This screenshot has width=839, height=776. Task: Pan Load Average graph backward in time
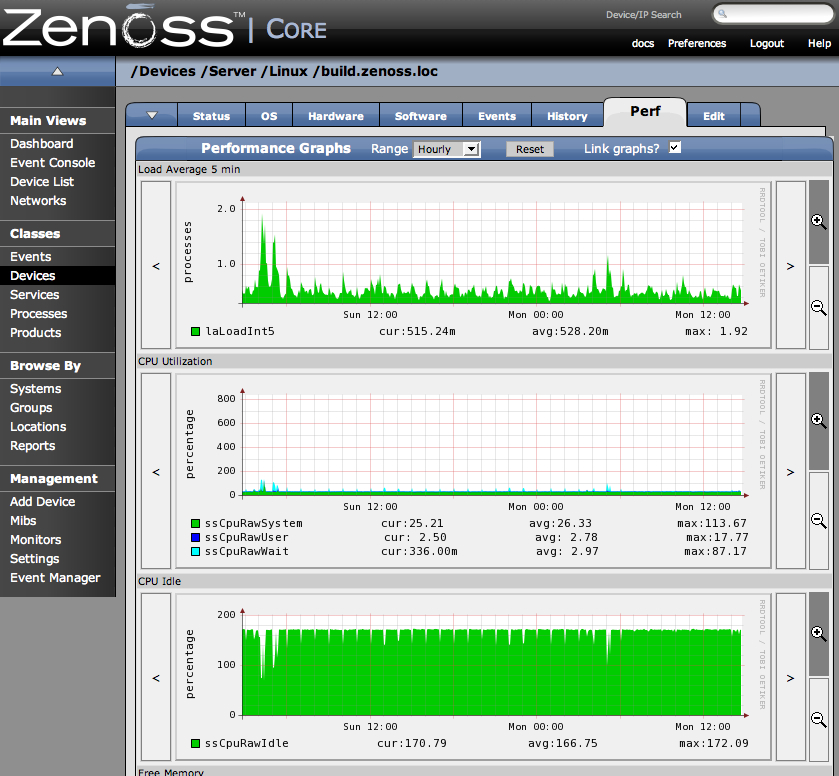pyautogui.click(x=156, y=265)
